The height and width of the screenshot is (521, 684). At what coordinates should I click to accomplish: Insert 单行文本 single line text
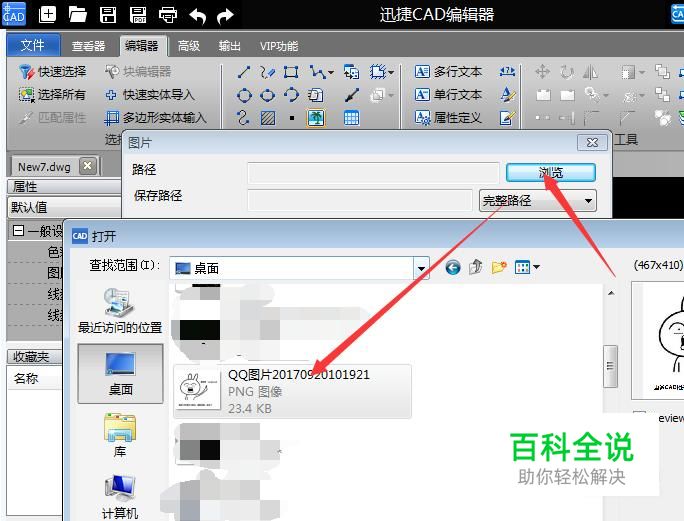[x=448, y=95]
